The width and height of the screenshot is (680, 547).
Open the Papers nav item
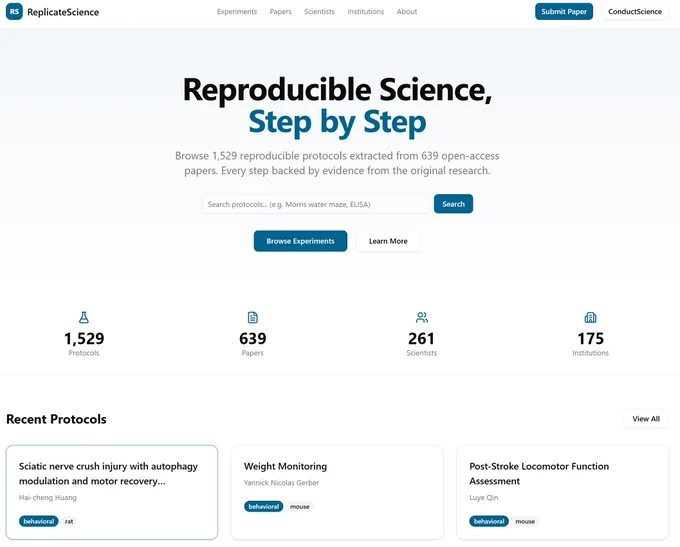coord(281,12)
